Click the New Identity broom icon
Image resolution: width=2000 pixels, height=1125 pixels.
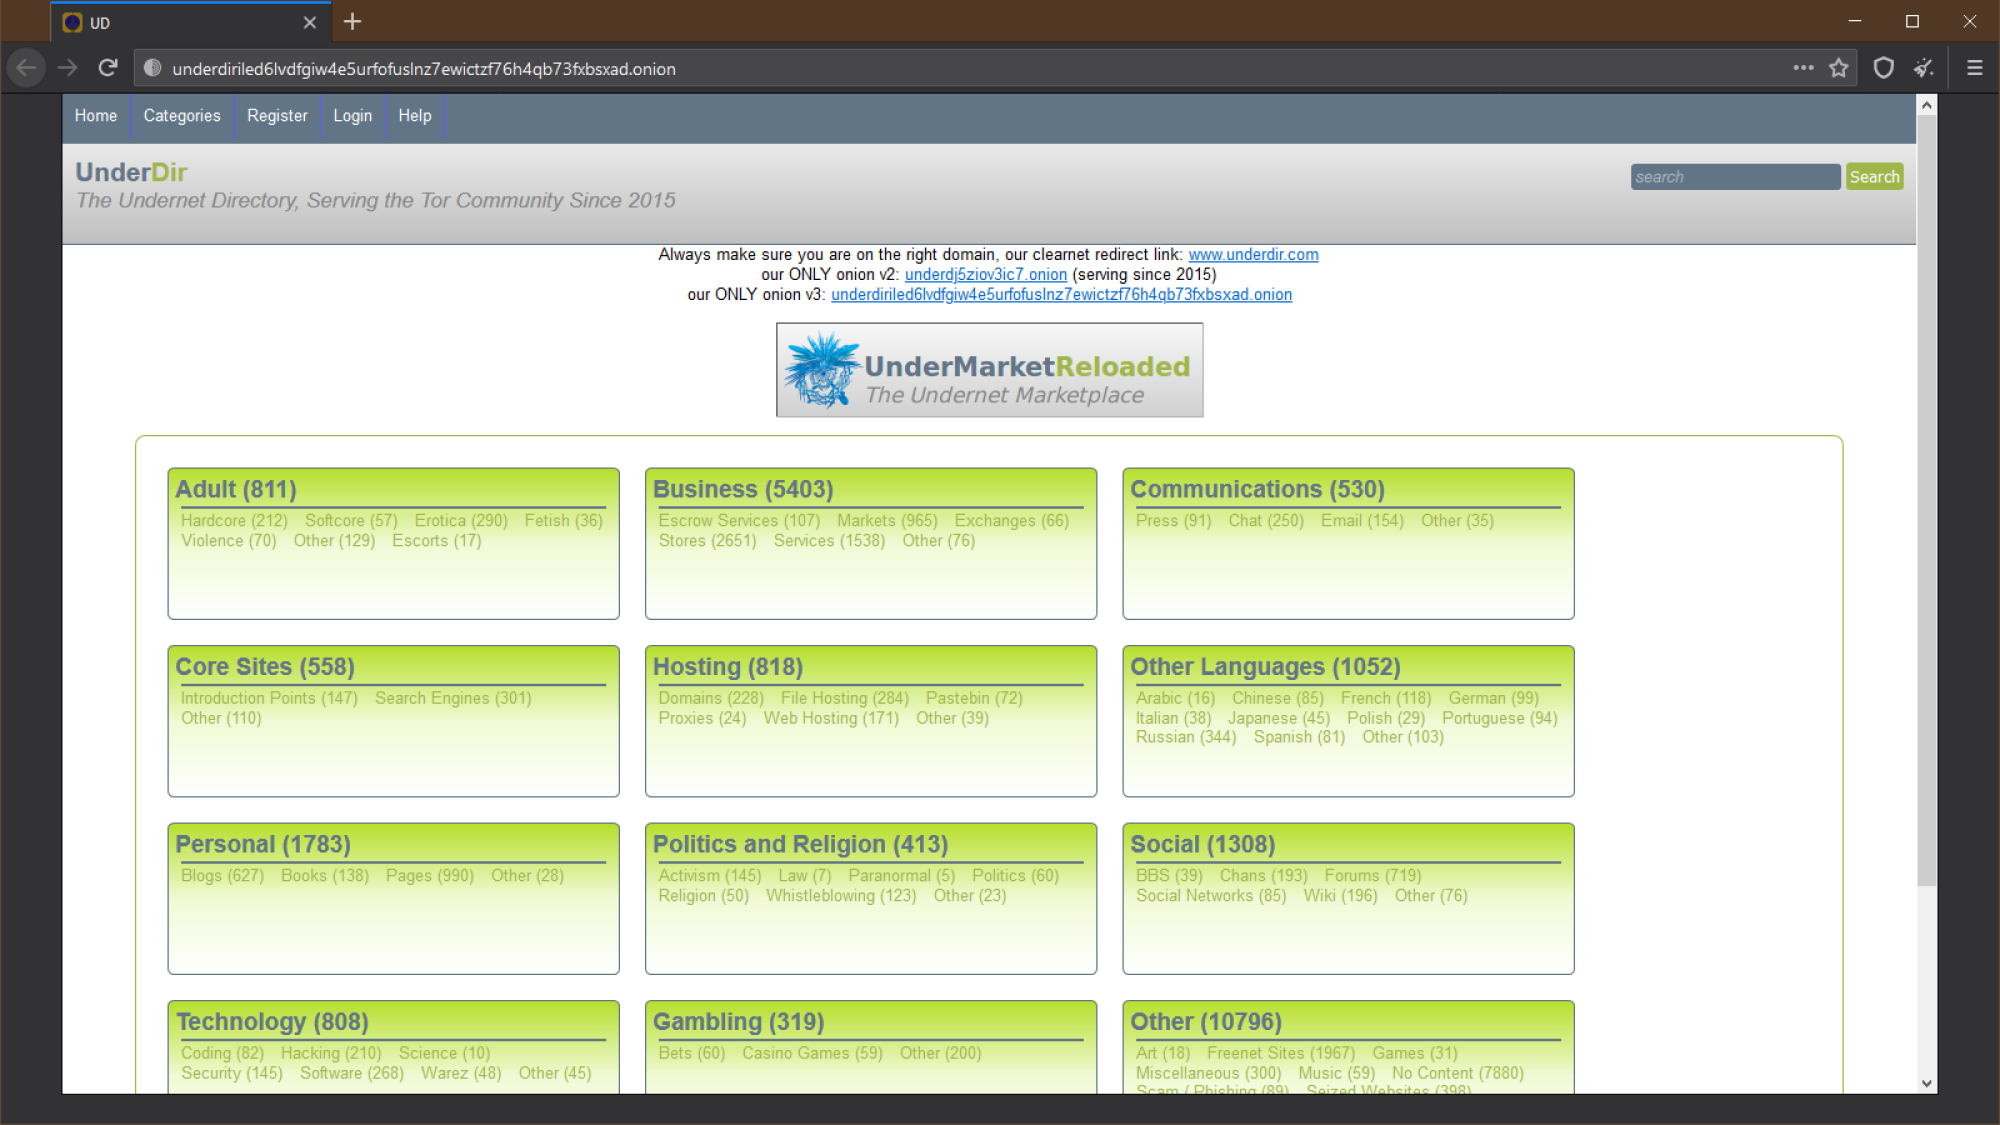click(1924, 68)
